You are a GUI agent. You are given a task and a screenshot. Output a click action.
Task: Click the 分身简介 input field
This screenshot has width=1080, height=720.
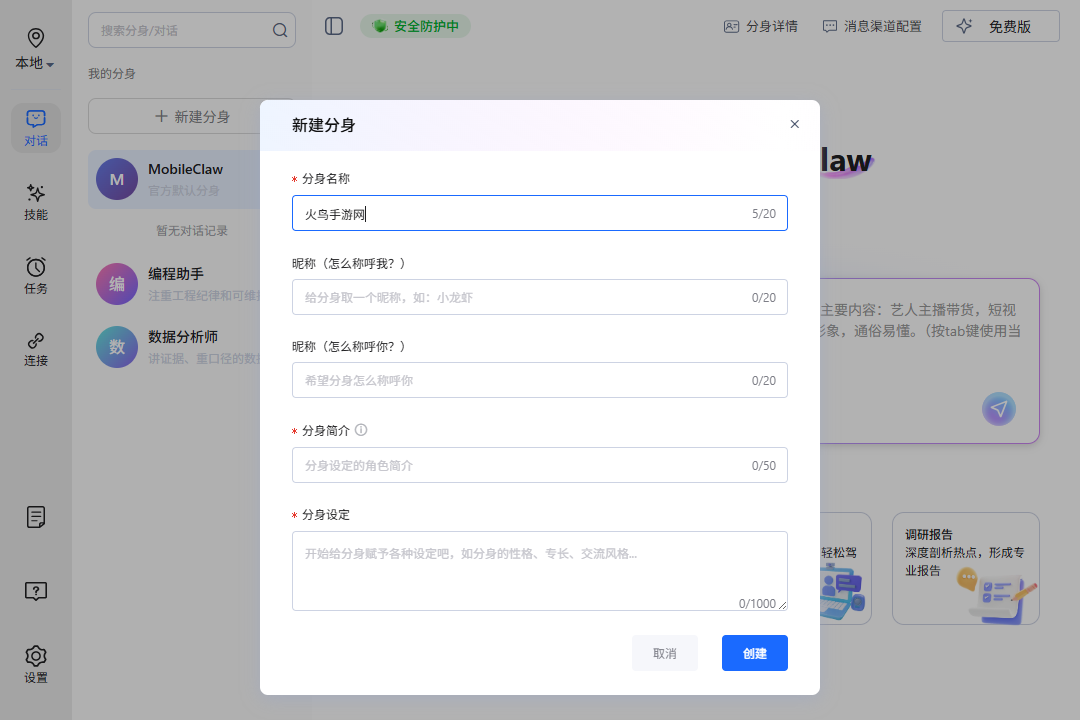[x=539, y=465]
